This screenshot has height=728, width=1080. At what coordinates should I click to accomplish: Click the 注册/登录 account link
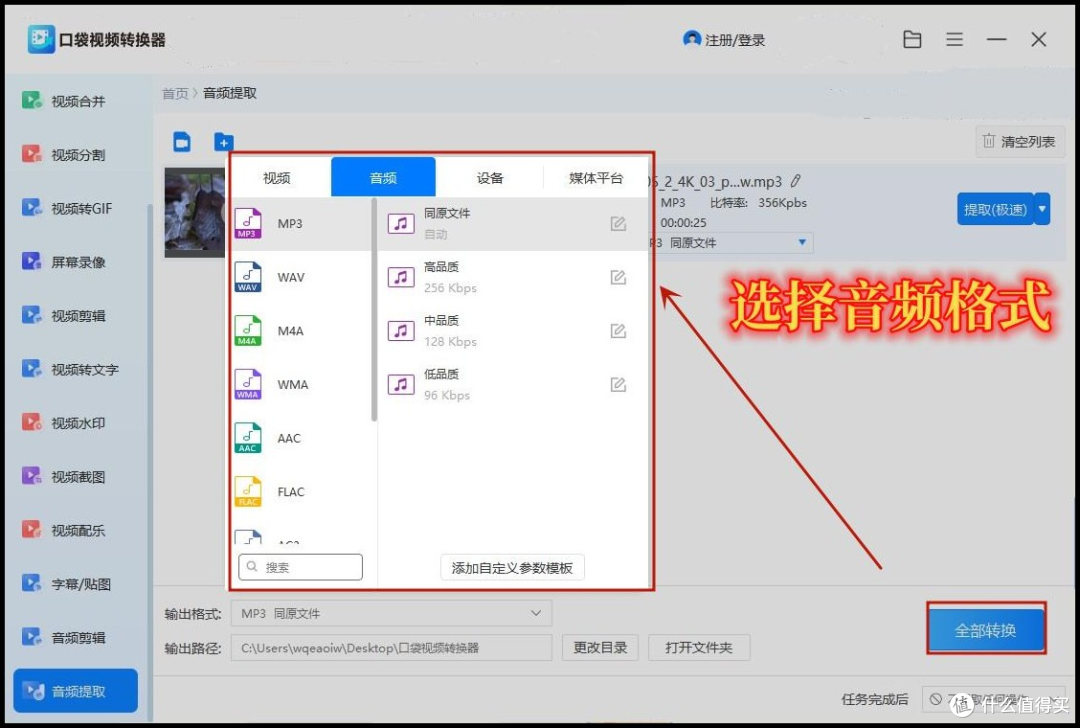click(724, 40)
